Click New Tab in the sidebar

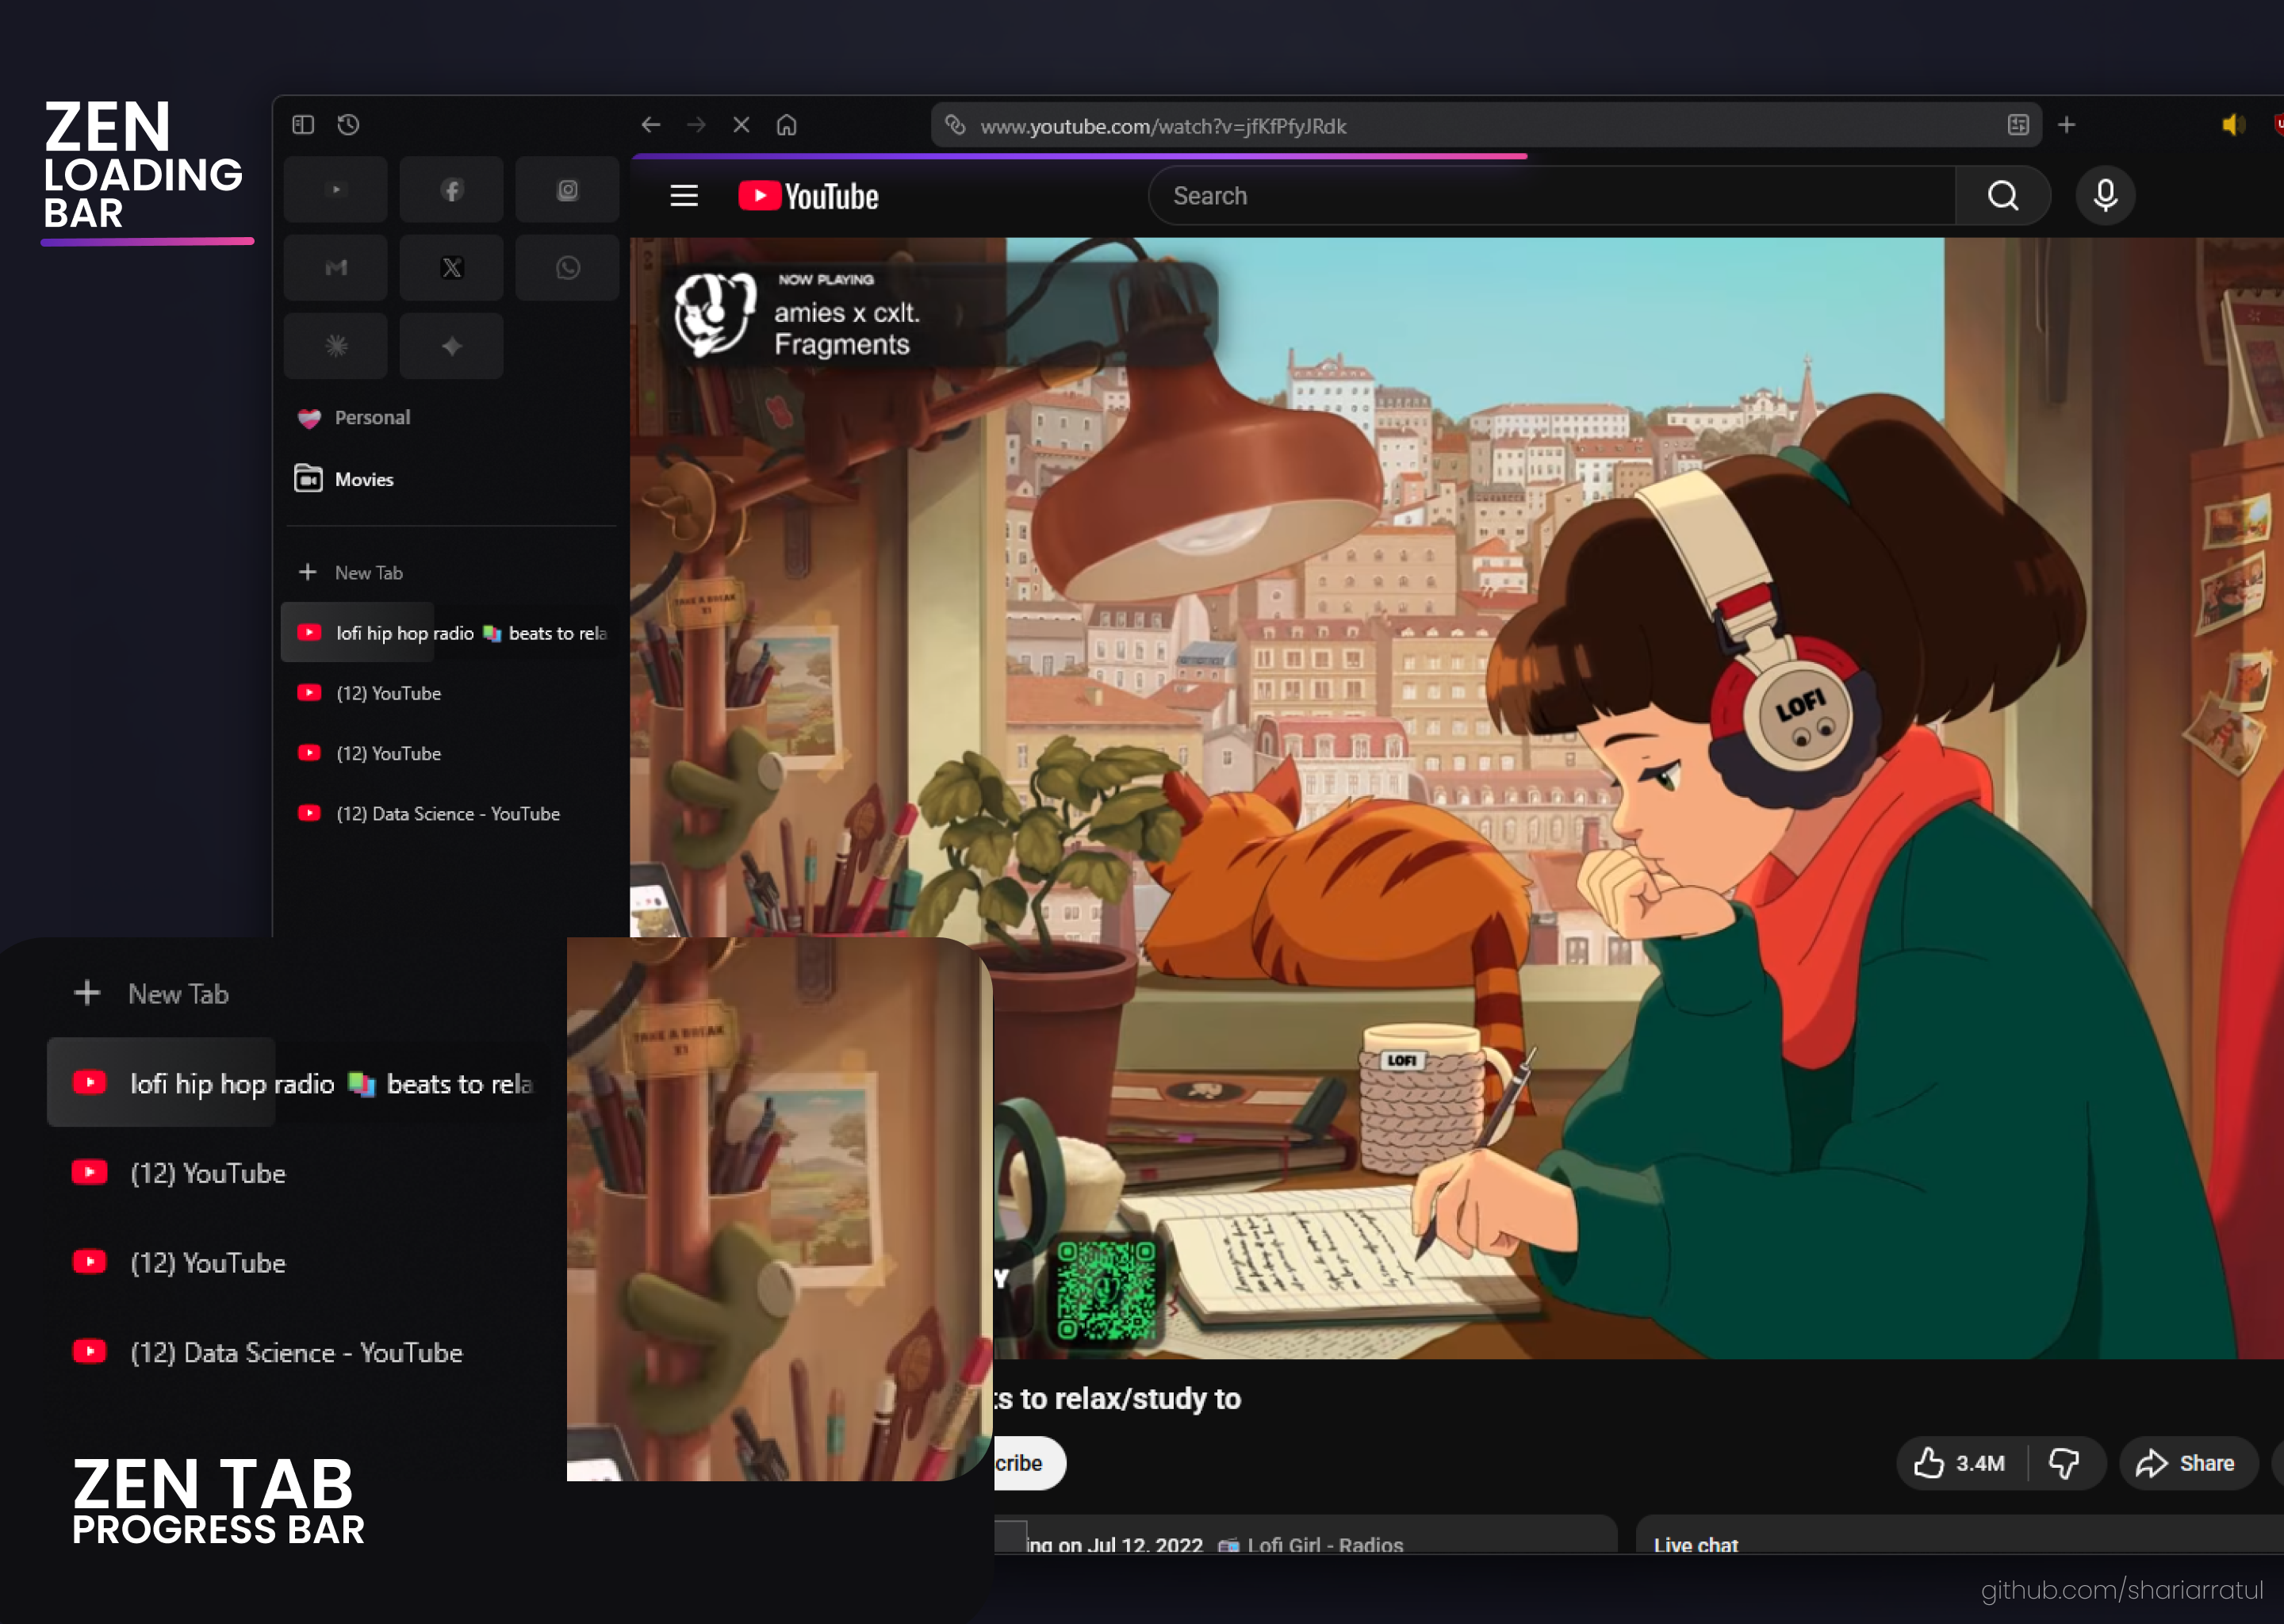(368, 573)
